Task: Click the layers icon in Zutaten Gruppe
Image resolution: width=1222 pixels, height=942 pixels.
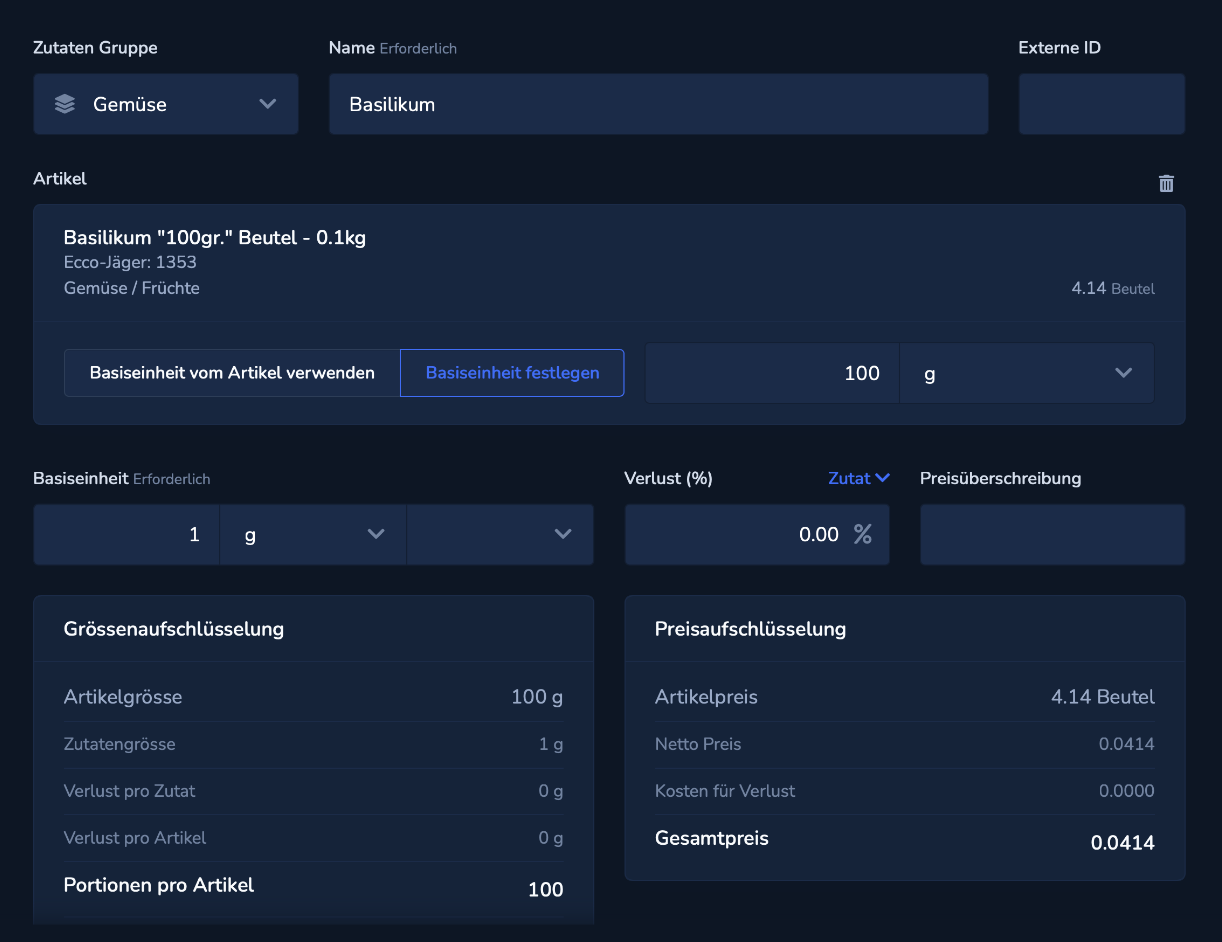Action: 65,104
